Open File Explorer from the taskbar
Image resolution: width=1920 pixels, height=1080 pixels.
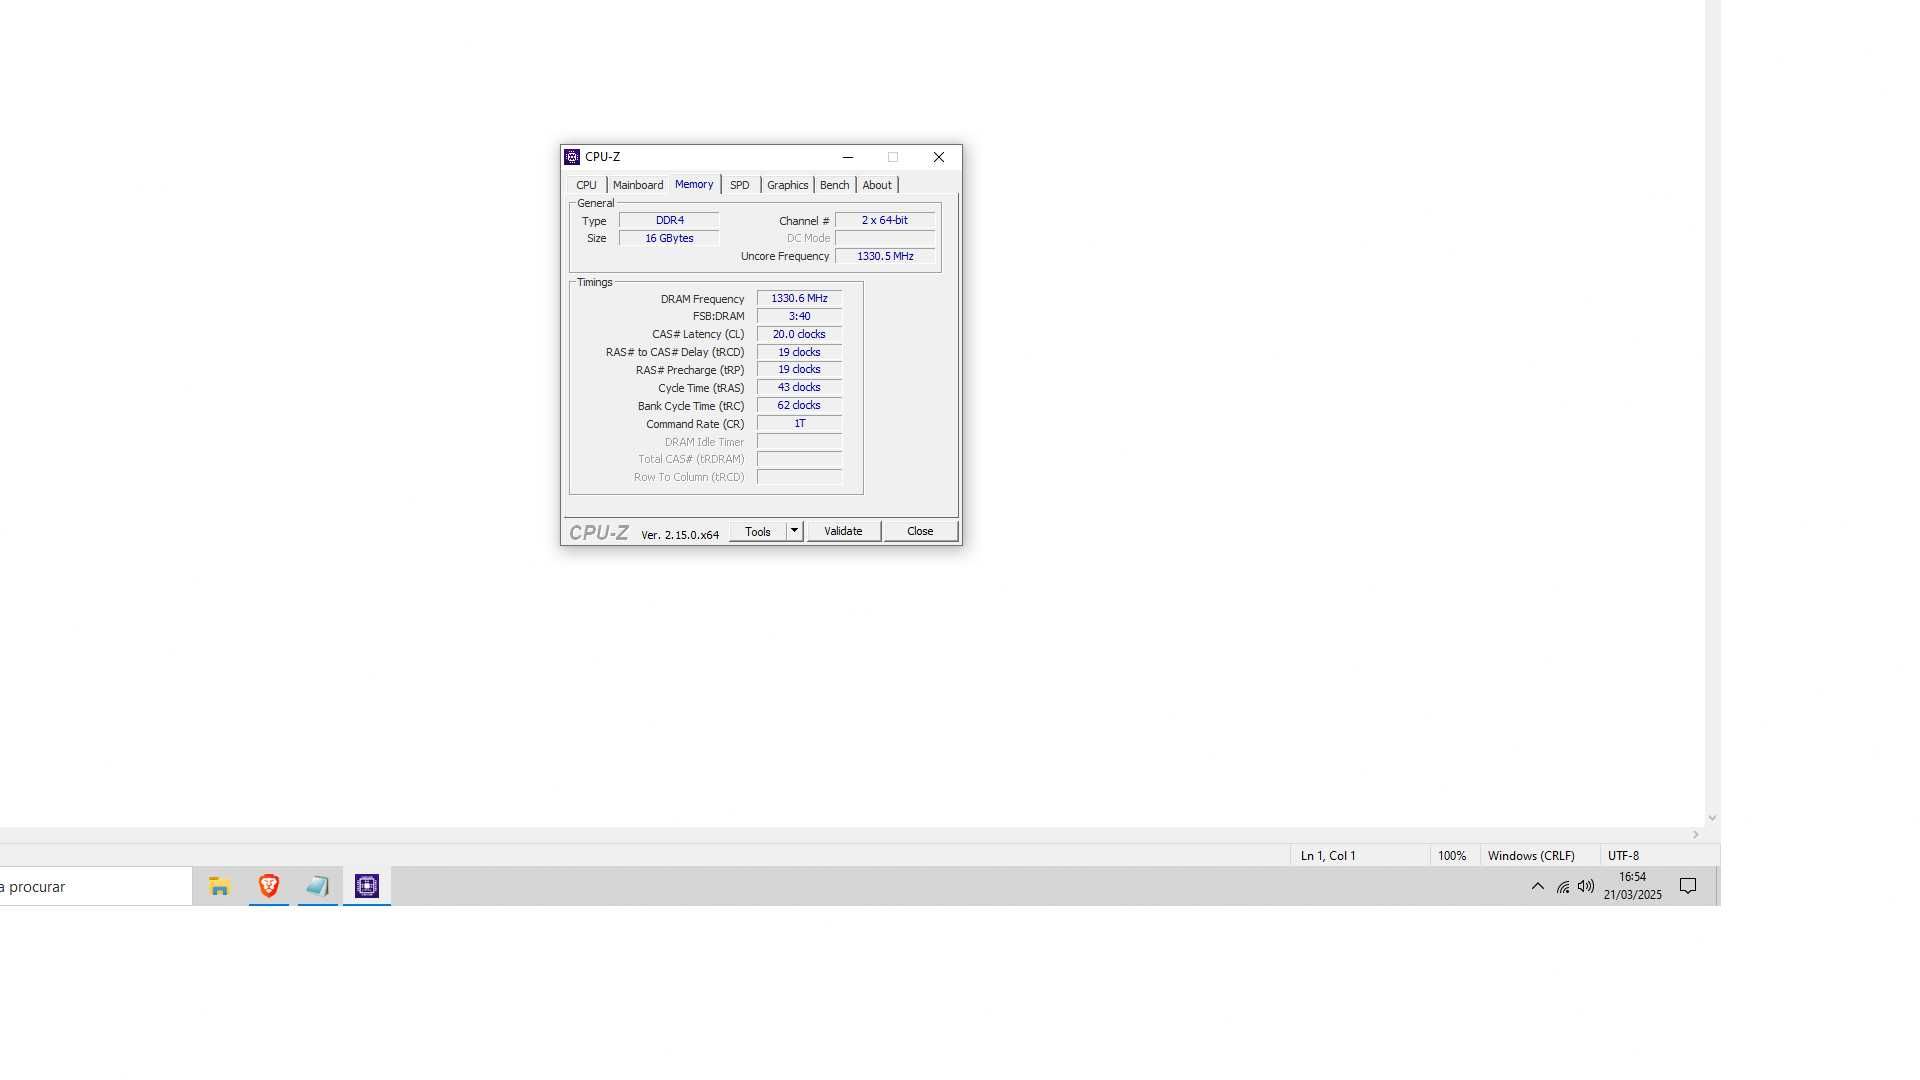pos(219,886)
